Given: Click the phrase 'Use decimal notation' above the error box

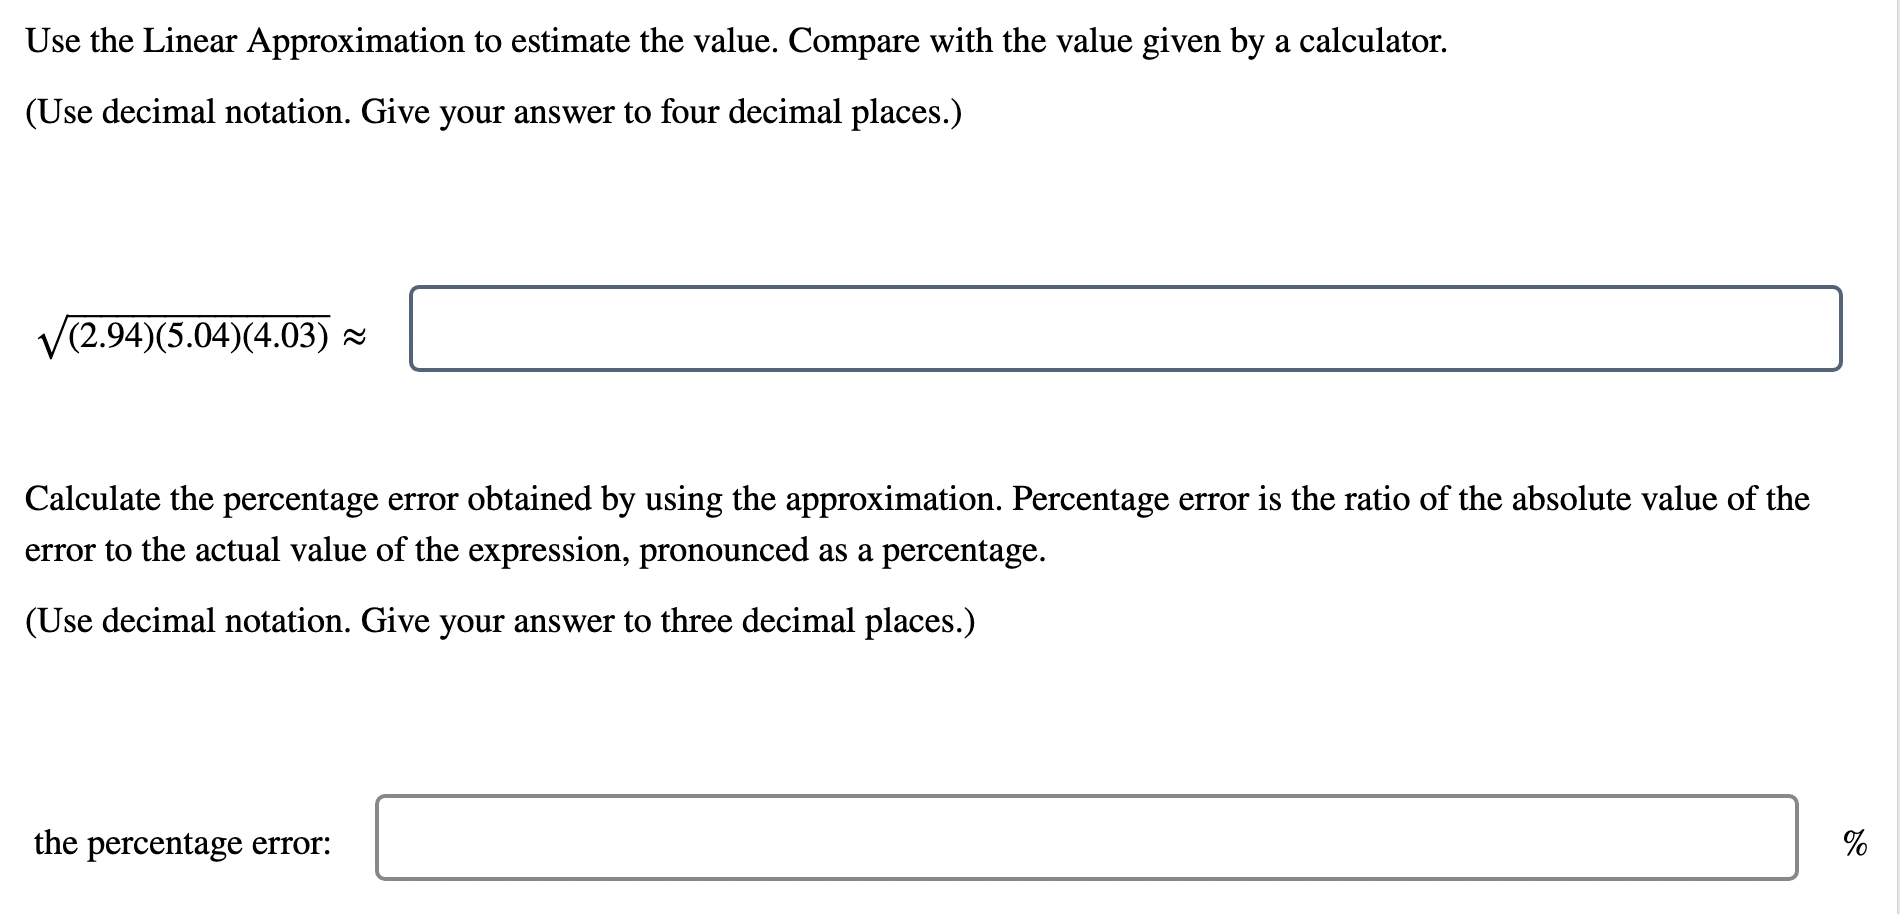Looking at the screenshot, I should [185, 620].
